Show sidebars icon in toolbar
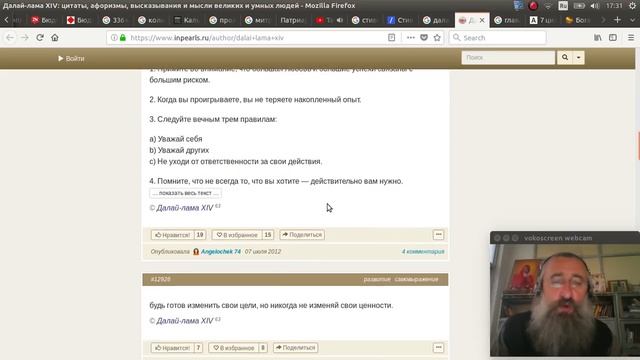This screenshot has height=360, width=640. (x=613, y=38)
